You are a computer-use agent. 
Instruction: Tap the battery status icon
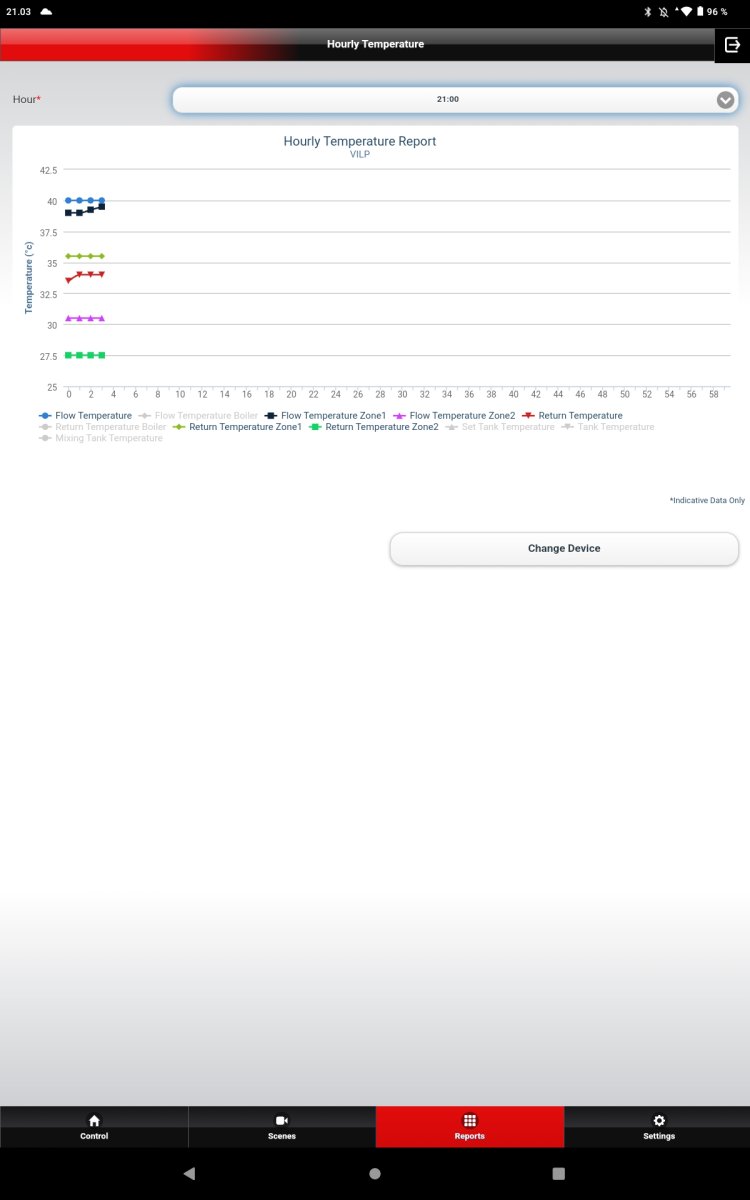pos(700,12)
